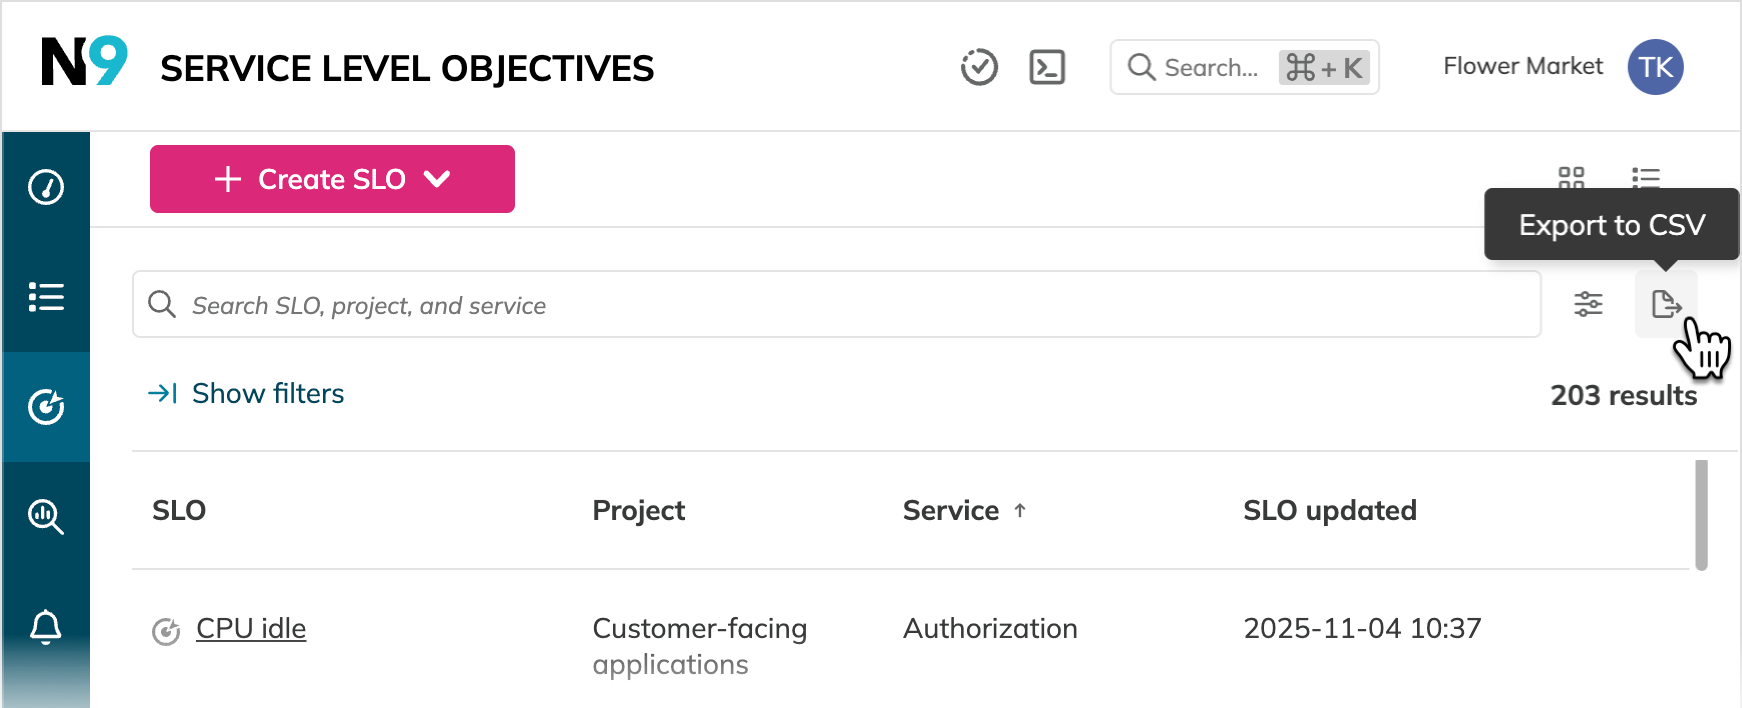Open the alerts bell icon in the sidebar
Viewport: 1742px width, 708px height.
(x=45, y=627)
